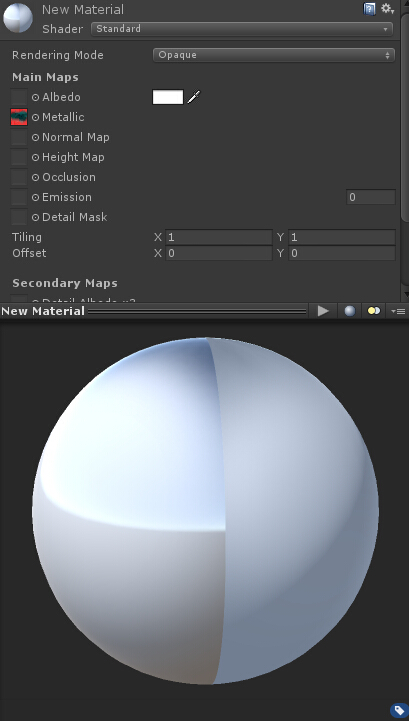The width and height of the screenshot is (409, 721).
Task: Pick the Occlusion texture selector circle
Action: click(x=35, y=177)
